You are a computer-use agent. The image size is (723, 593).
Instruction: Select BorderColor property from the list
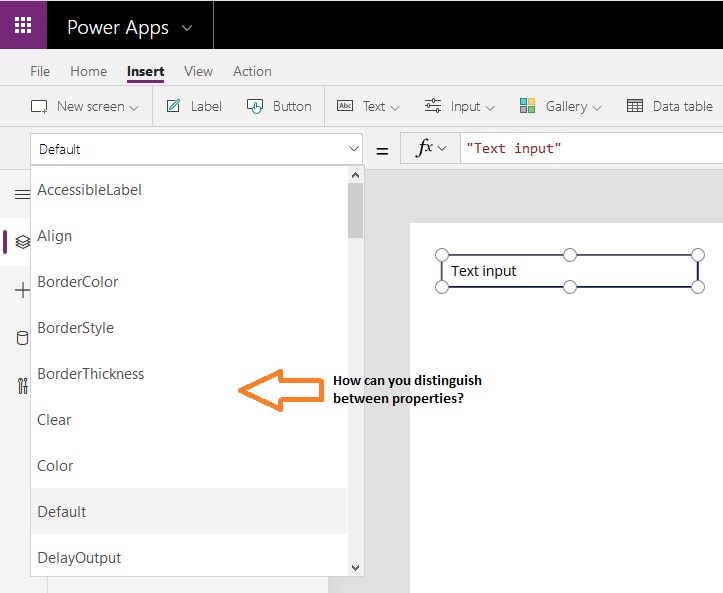point(78,282)
